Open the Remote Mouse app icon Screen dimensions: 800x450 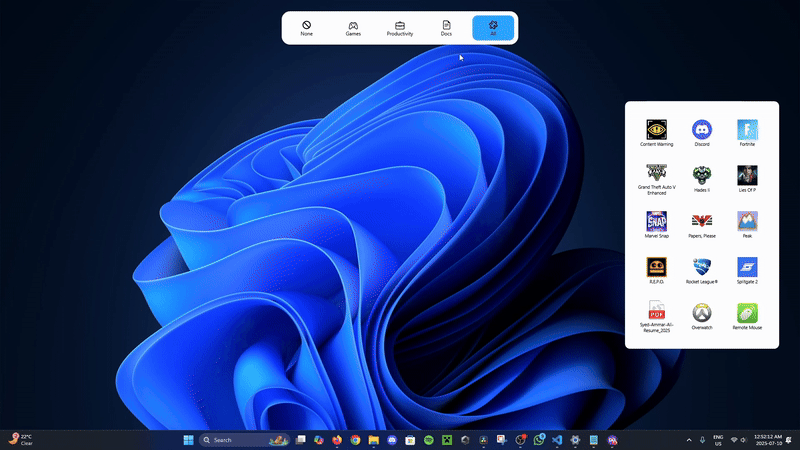tap(747, 314)
